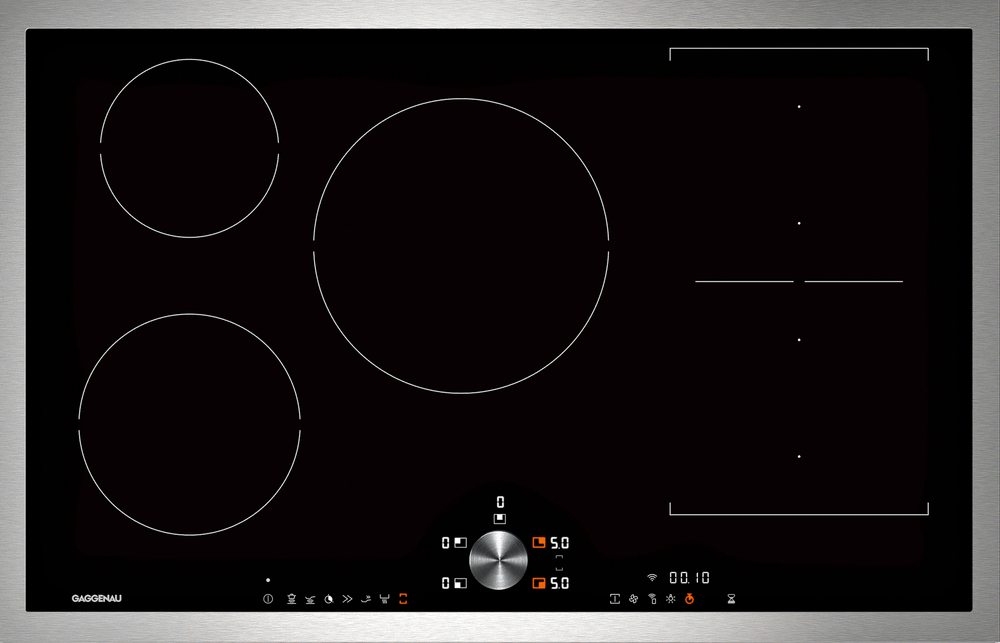Tap the Wi-Fi status icon beside the timer
This screenshot has width=1000, height=643.
pyautogui.click(x=652, y=577)
